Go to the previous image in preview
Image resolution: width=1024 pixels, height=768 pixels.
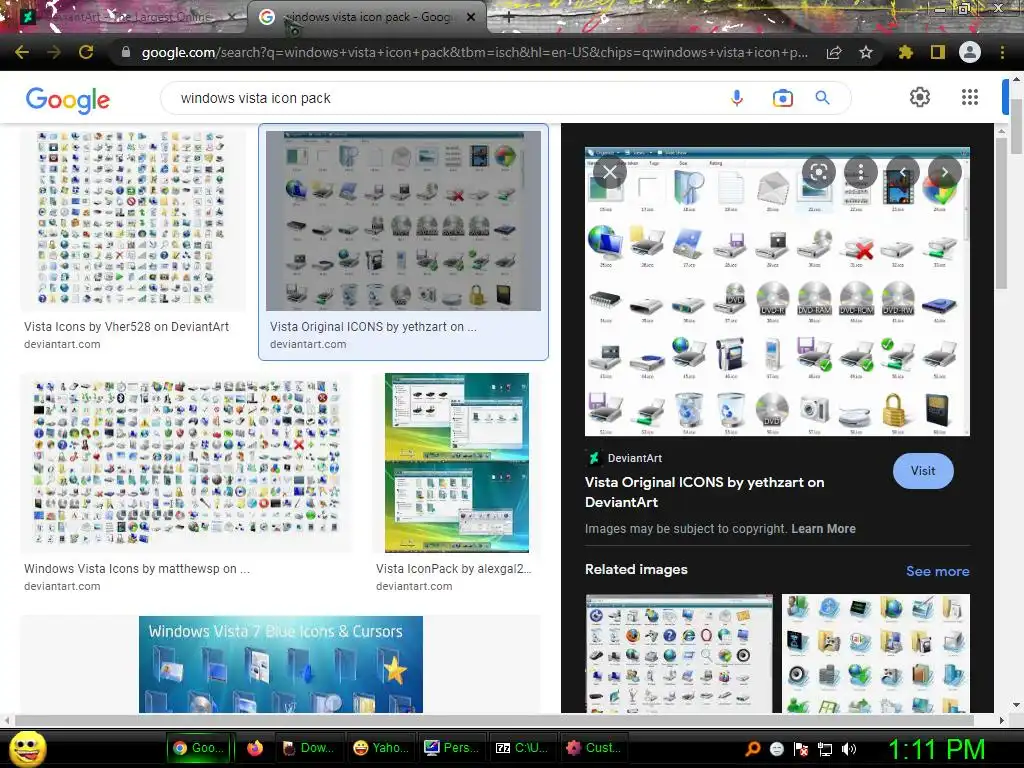click(x=903, y=172)
